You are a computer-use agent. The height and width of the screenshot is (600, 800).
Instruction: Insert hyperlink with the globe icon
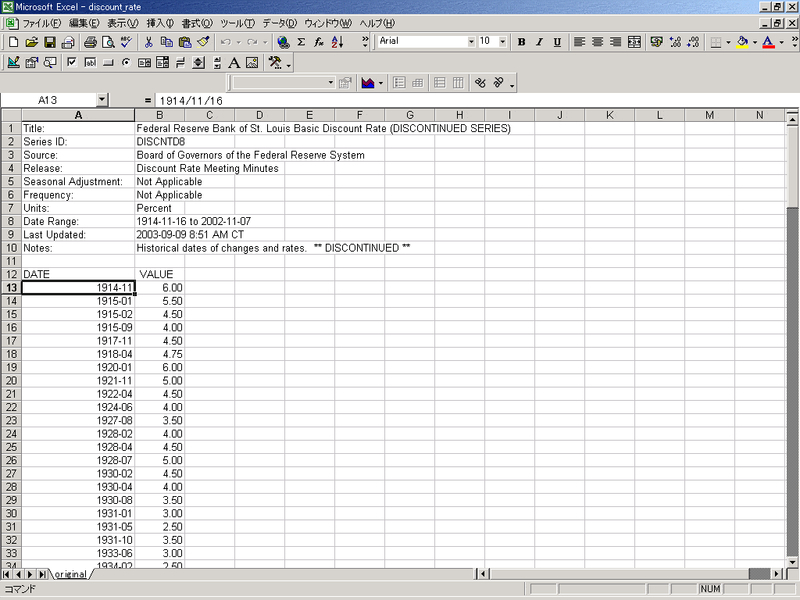coord(283,42)
